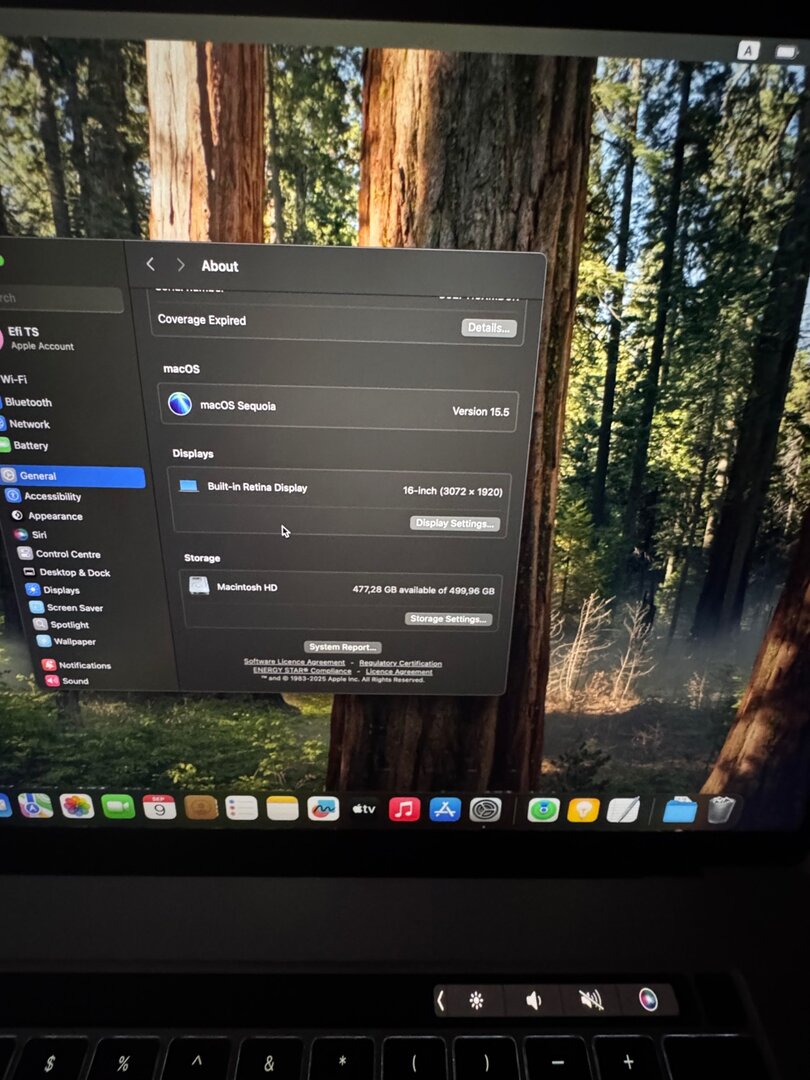Select Wallpaper in the sidebar

pyautogui.click(x=66, y=641)
